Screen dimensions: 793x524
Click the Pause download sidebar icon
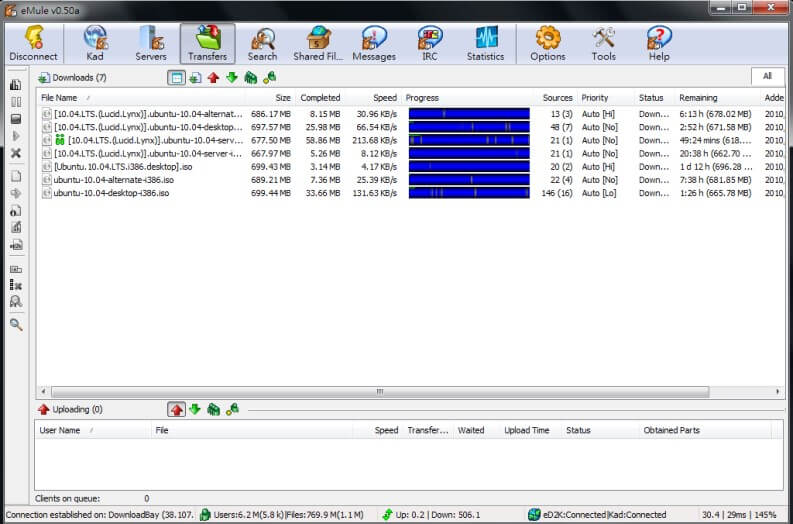[x=16, y=102]
